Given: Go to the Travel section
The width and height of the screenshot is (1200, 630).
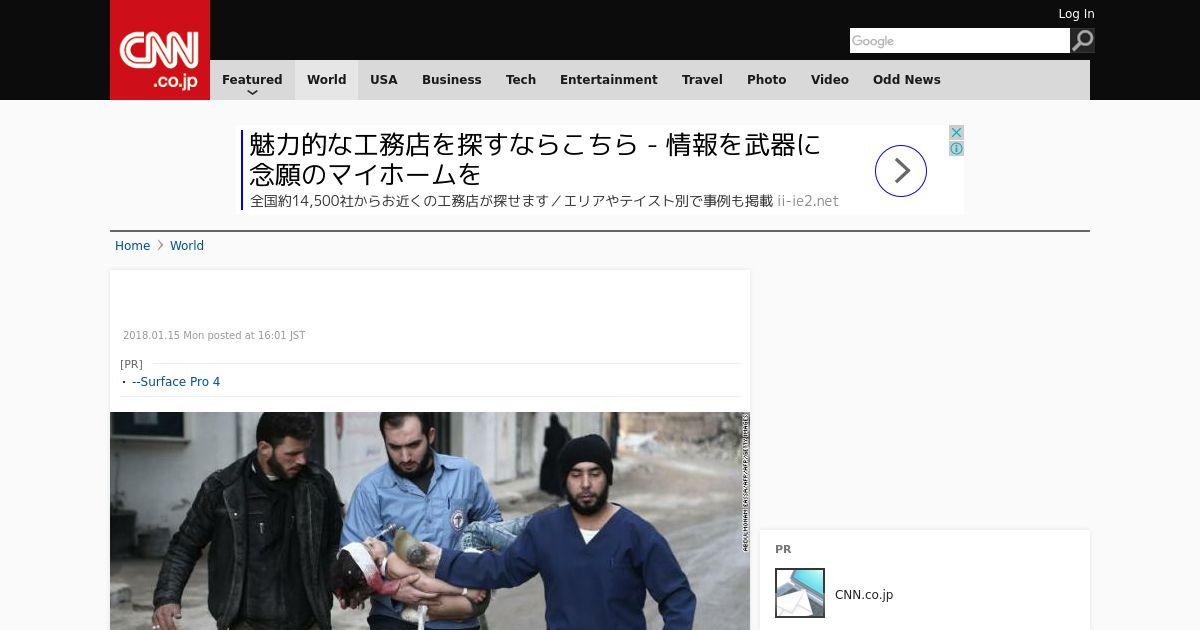Looking at the screenshot, I should (x=702, y=80).
